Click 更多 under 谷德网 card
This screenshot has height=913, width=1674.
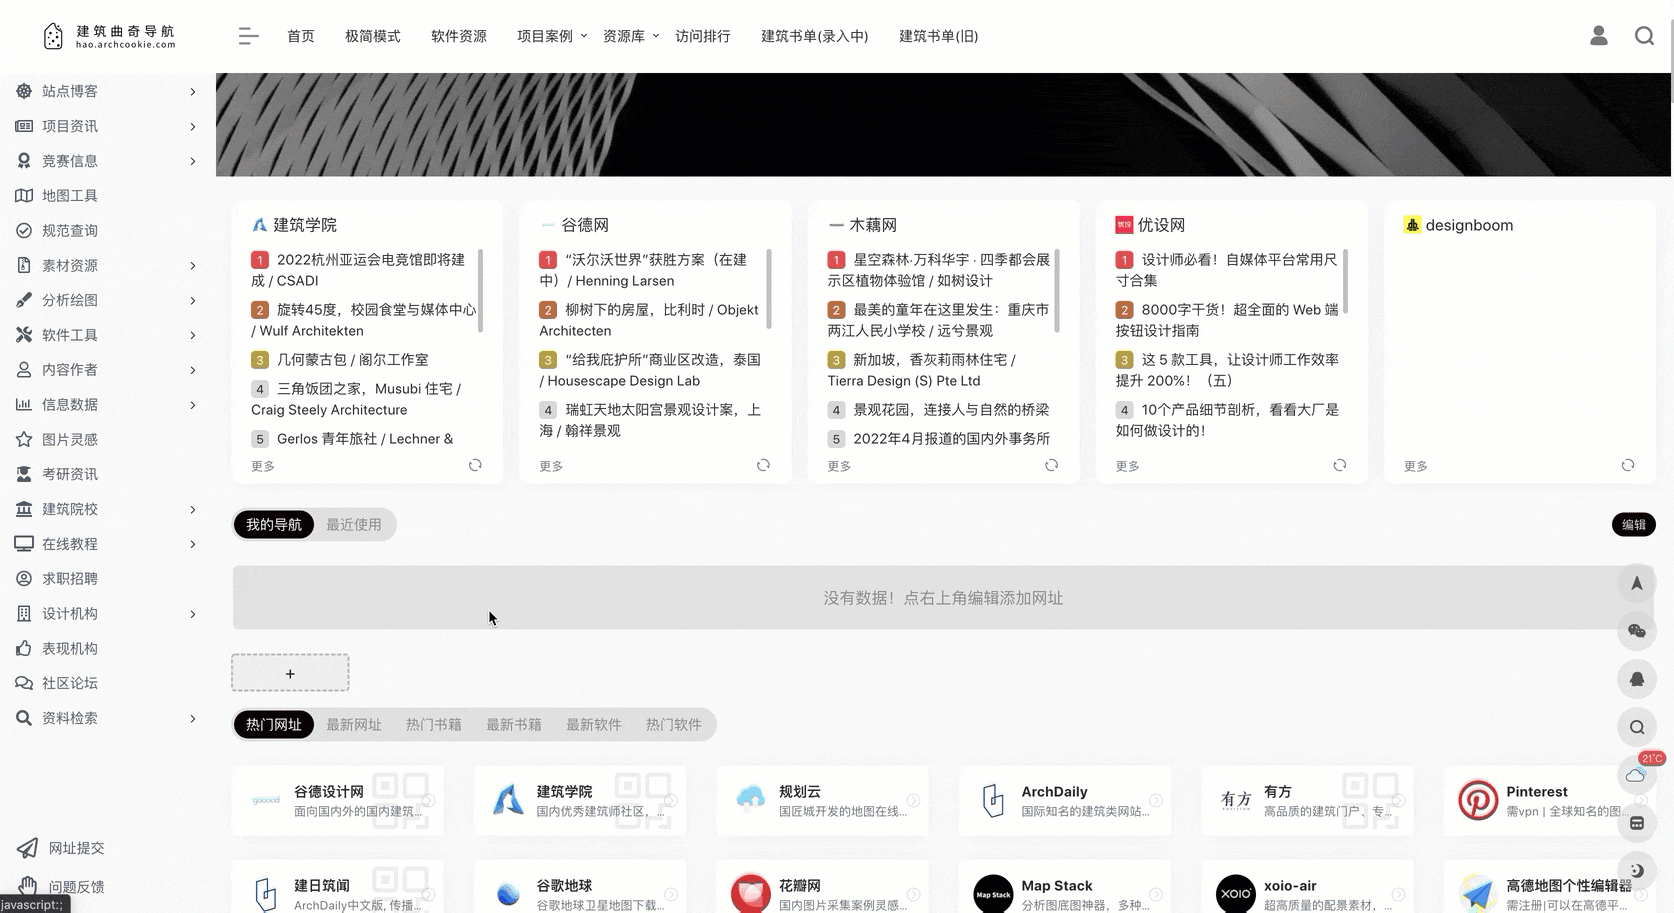(x=551, y=466)
